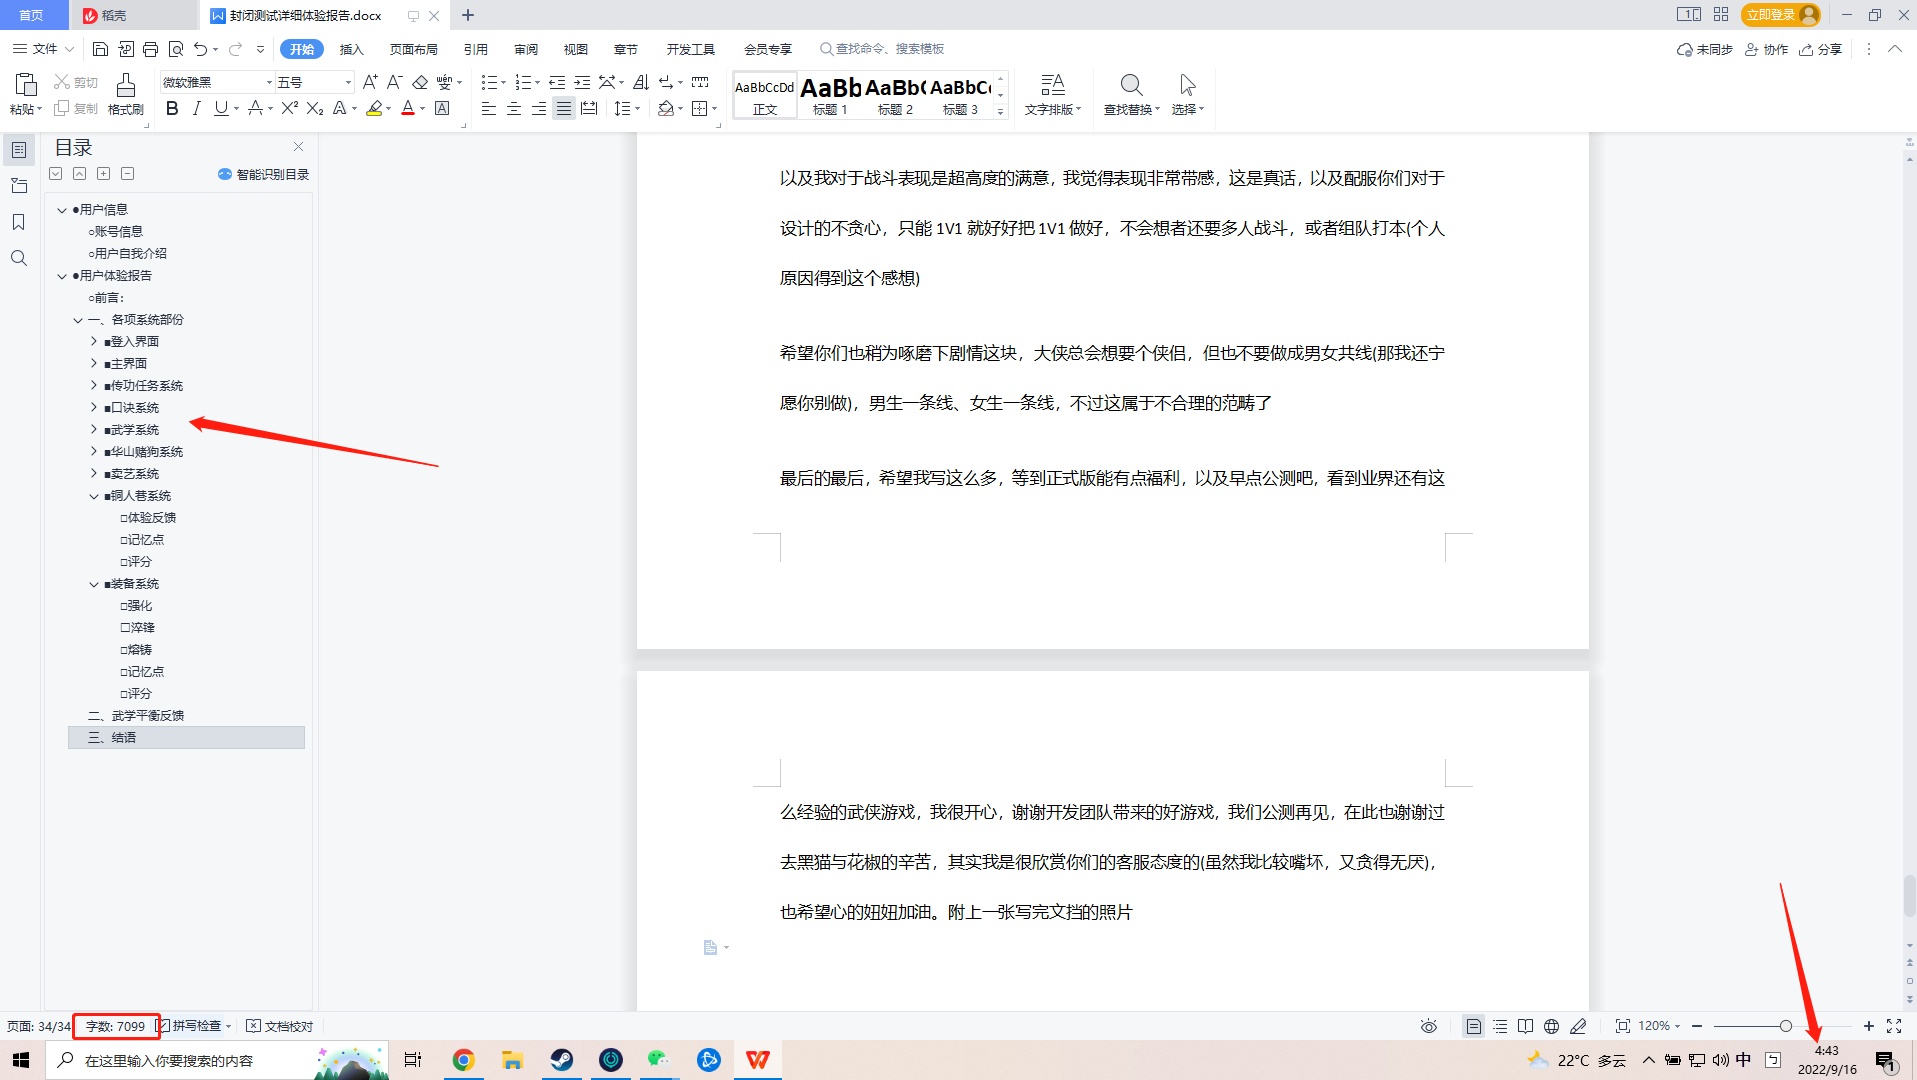Toggle italic formatting
The image size is (1917, 1080).
pyautogui.click(x=196, y=108)
